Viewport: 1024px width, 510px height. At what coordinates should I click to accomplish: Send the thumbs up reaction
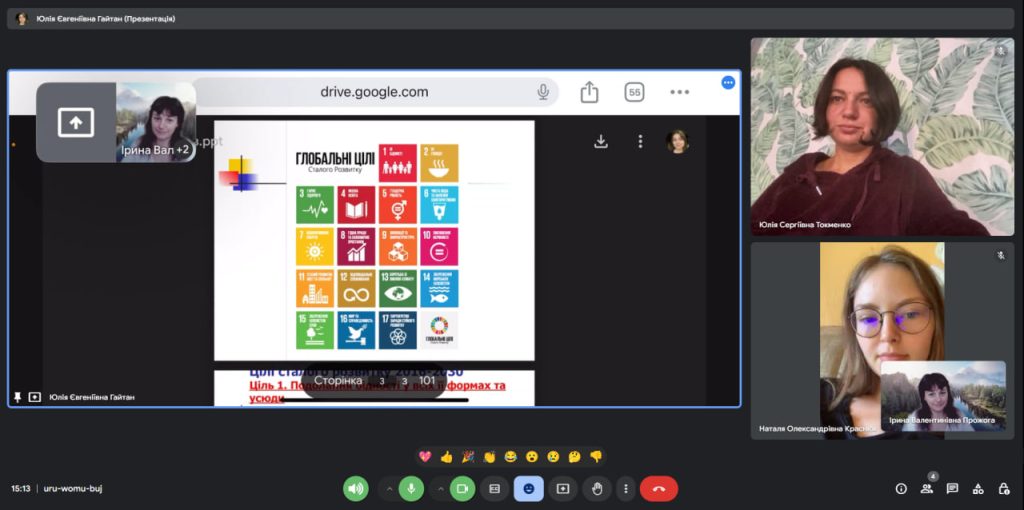[x=446, y=457]
